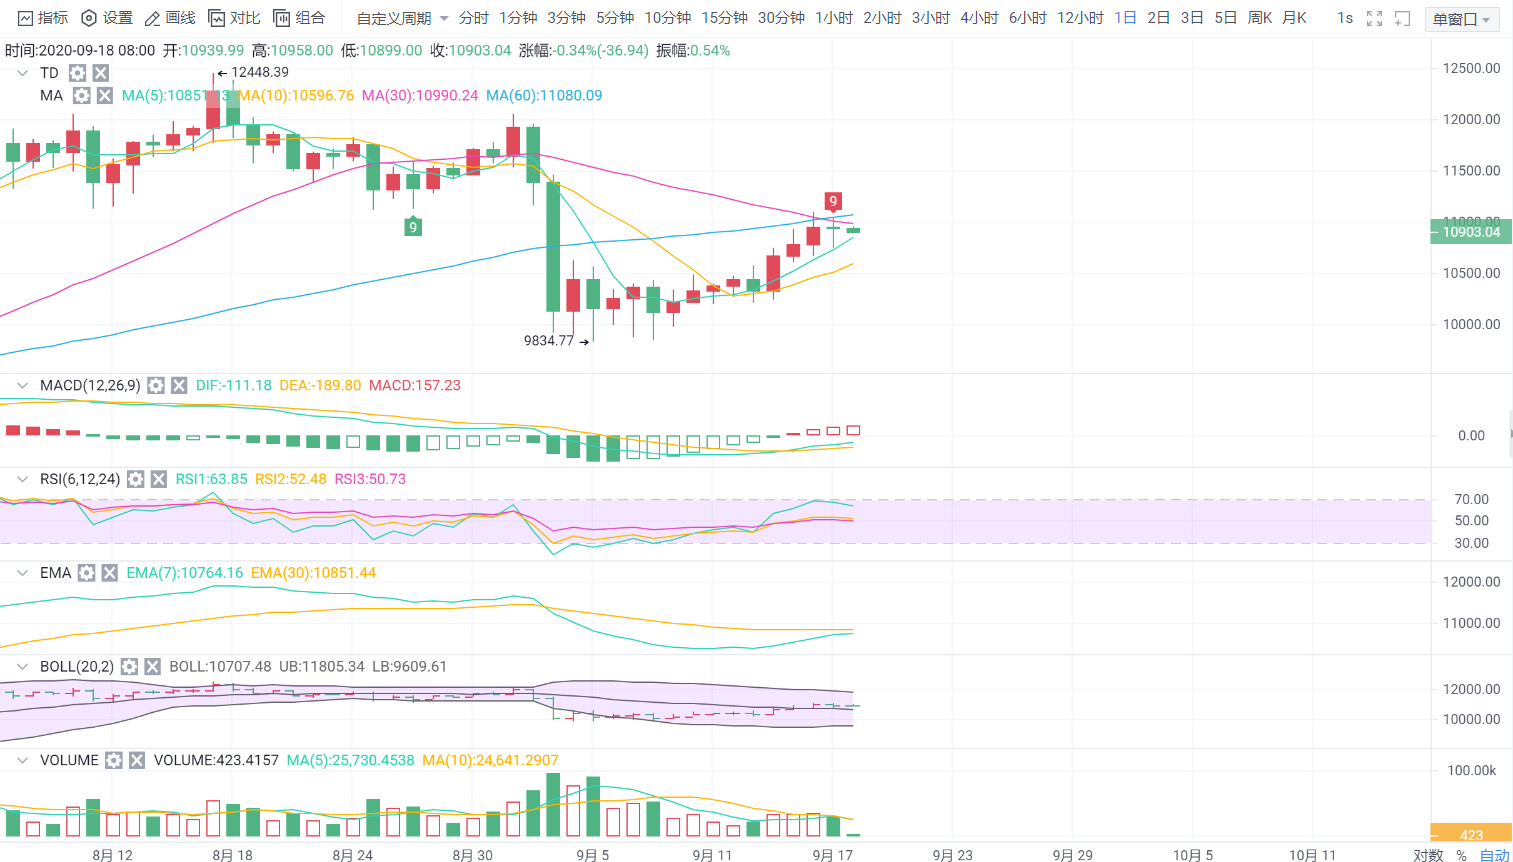This screenshot has width=1513, height=862.
Task: Select the 5日 interval
Action: [x=1225, y=18]
